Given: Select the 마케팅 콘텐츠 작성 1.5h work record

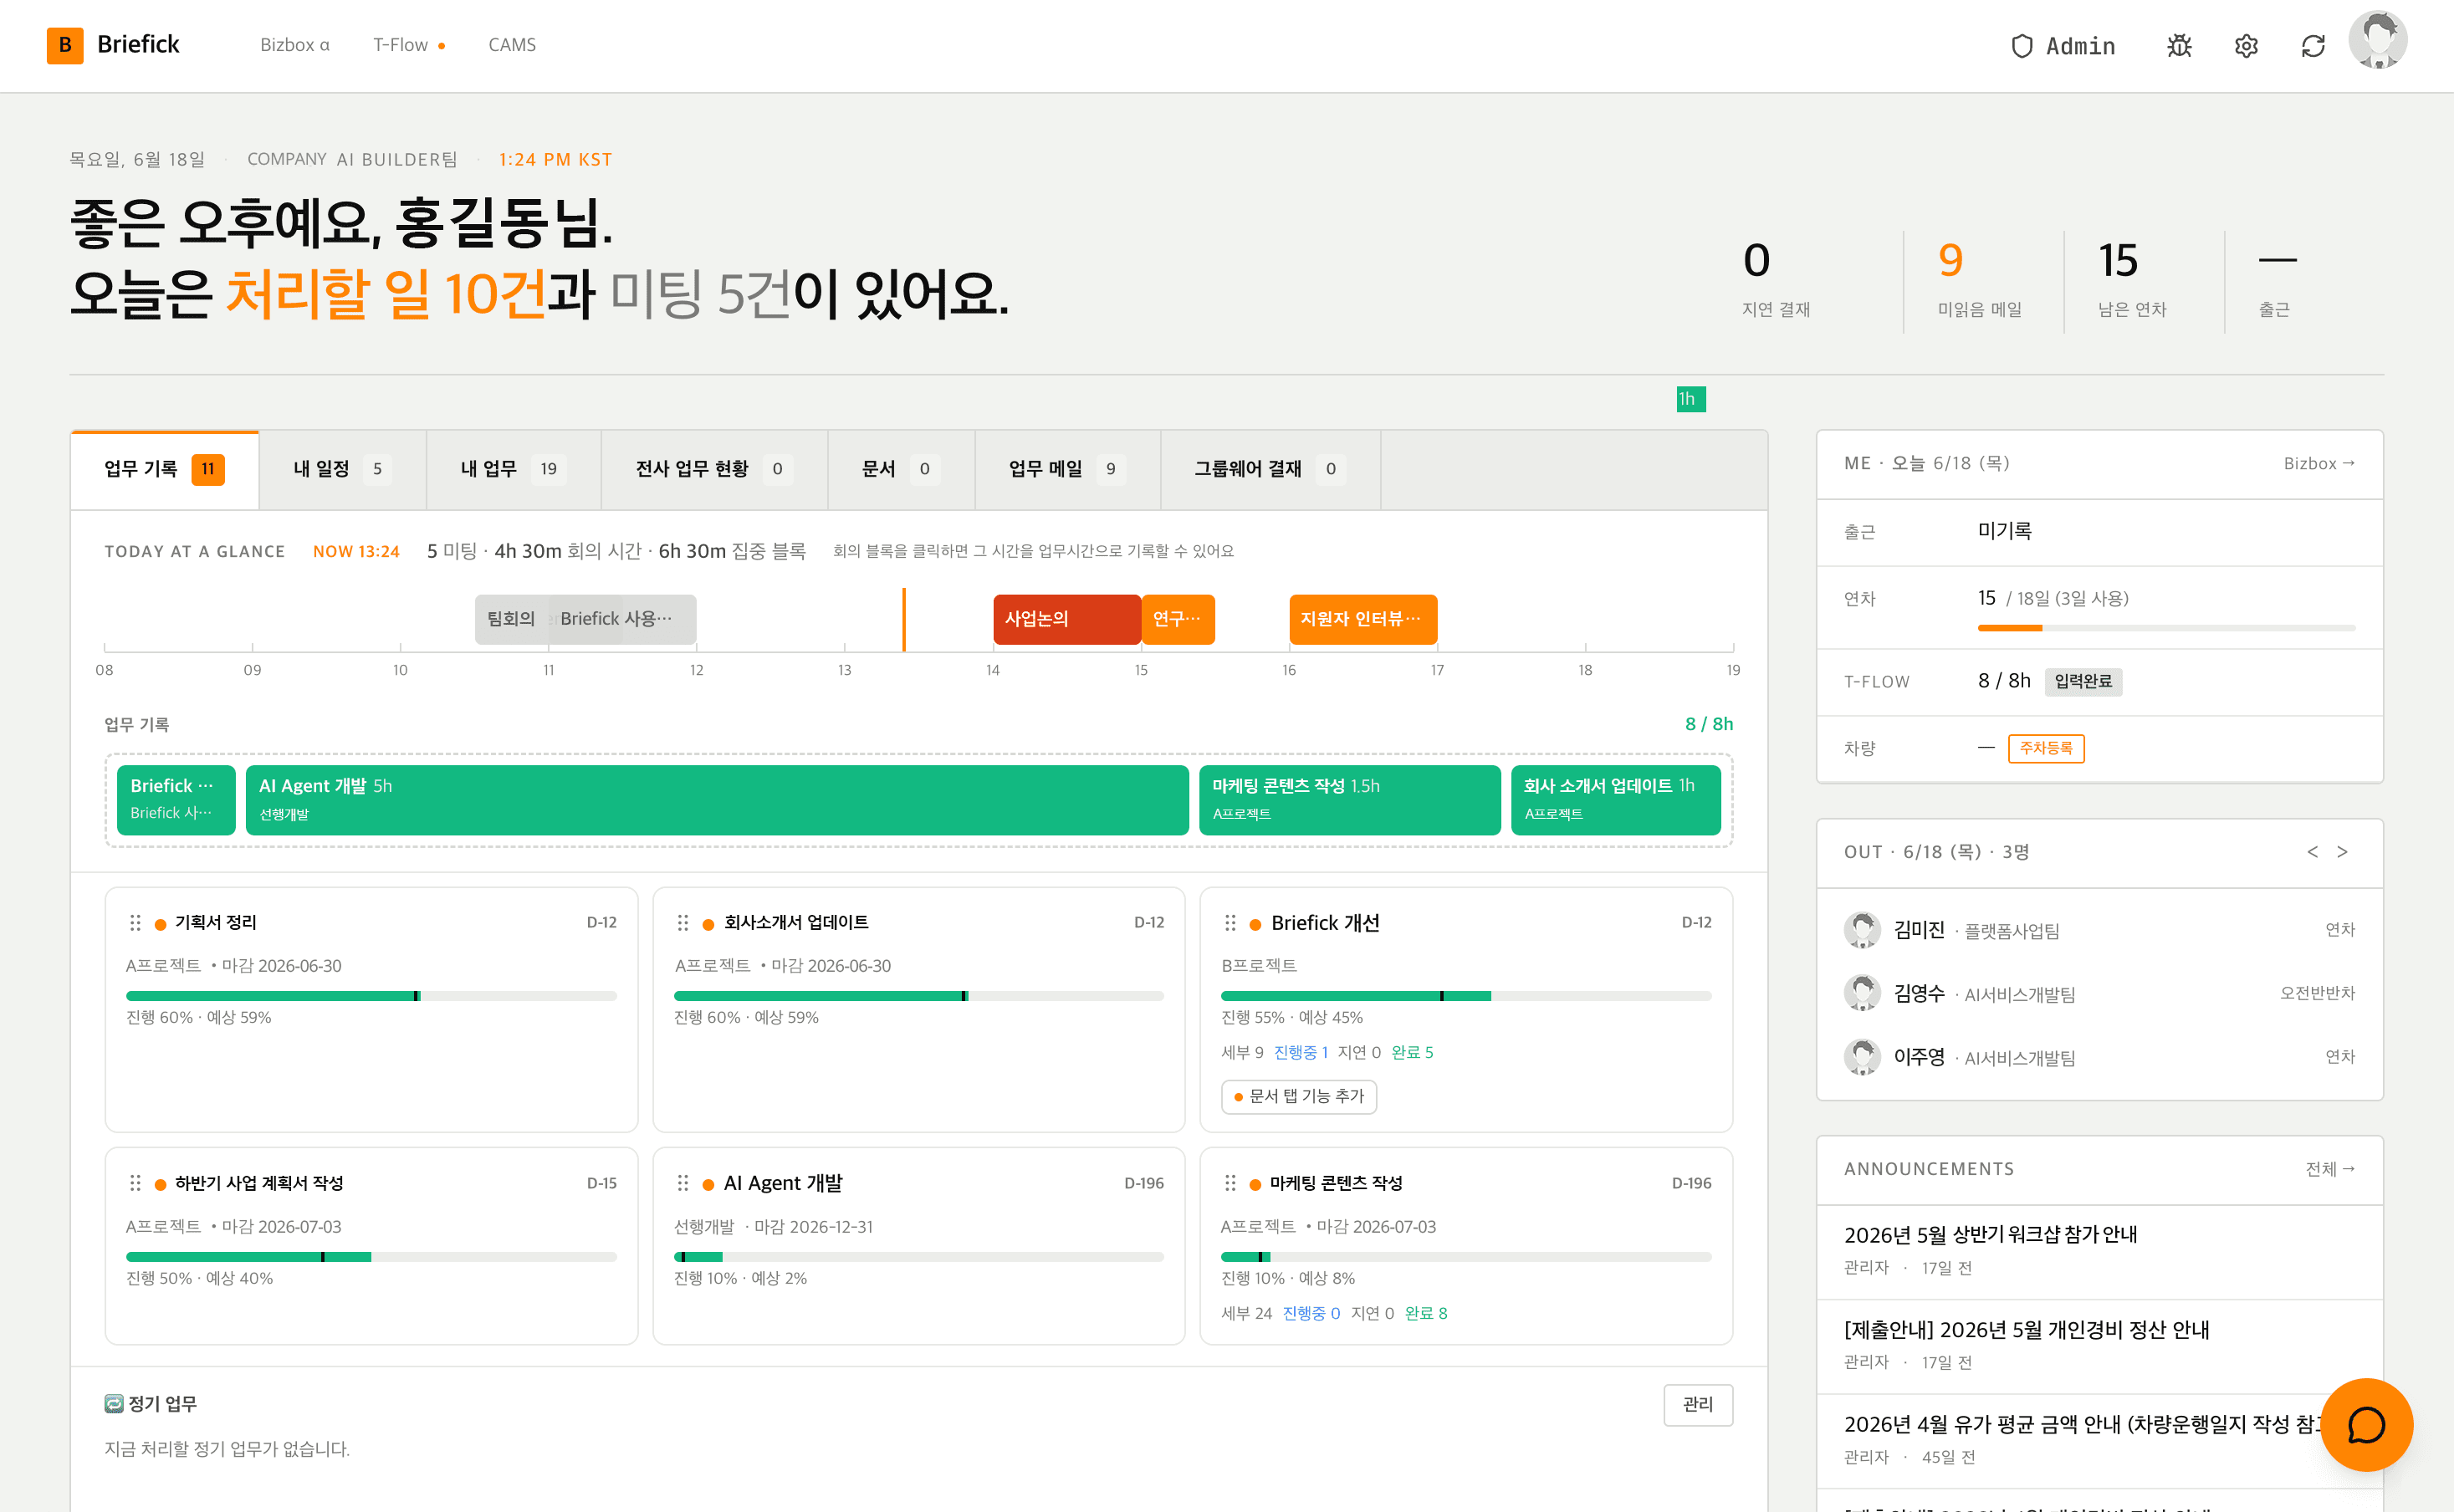Looking at the screenshot, I should 1350,800.
